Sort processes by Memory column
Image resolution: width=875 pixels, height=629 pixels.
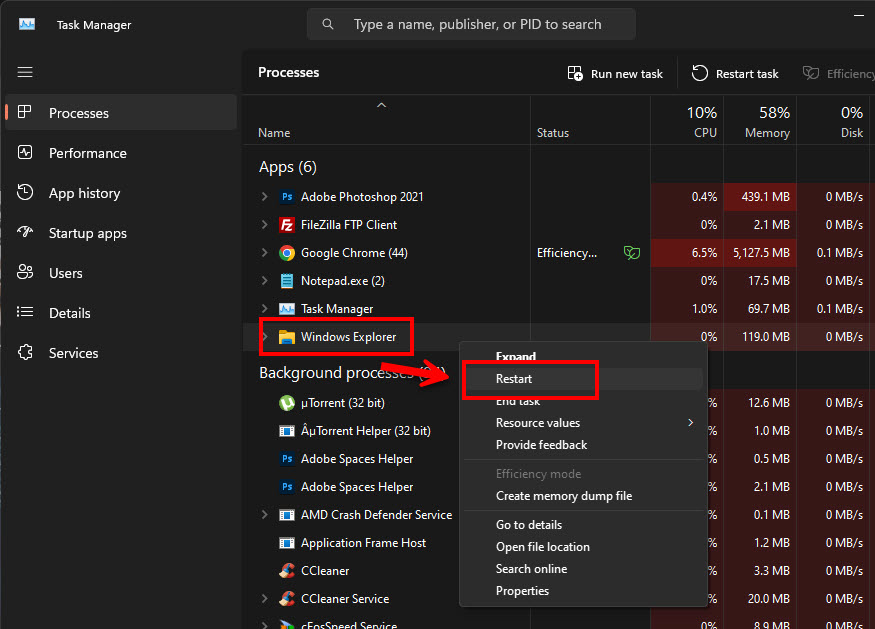click(760, 122)
